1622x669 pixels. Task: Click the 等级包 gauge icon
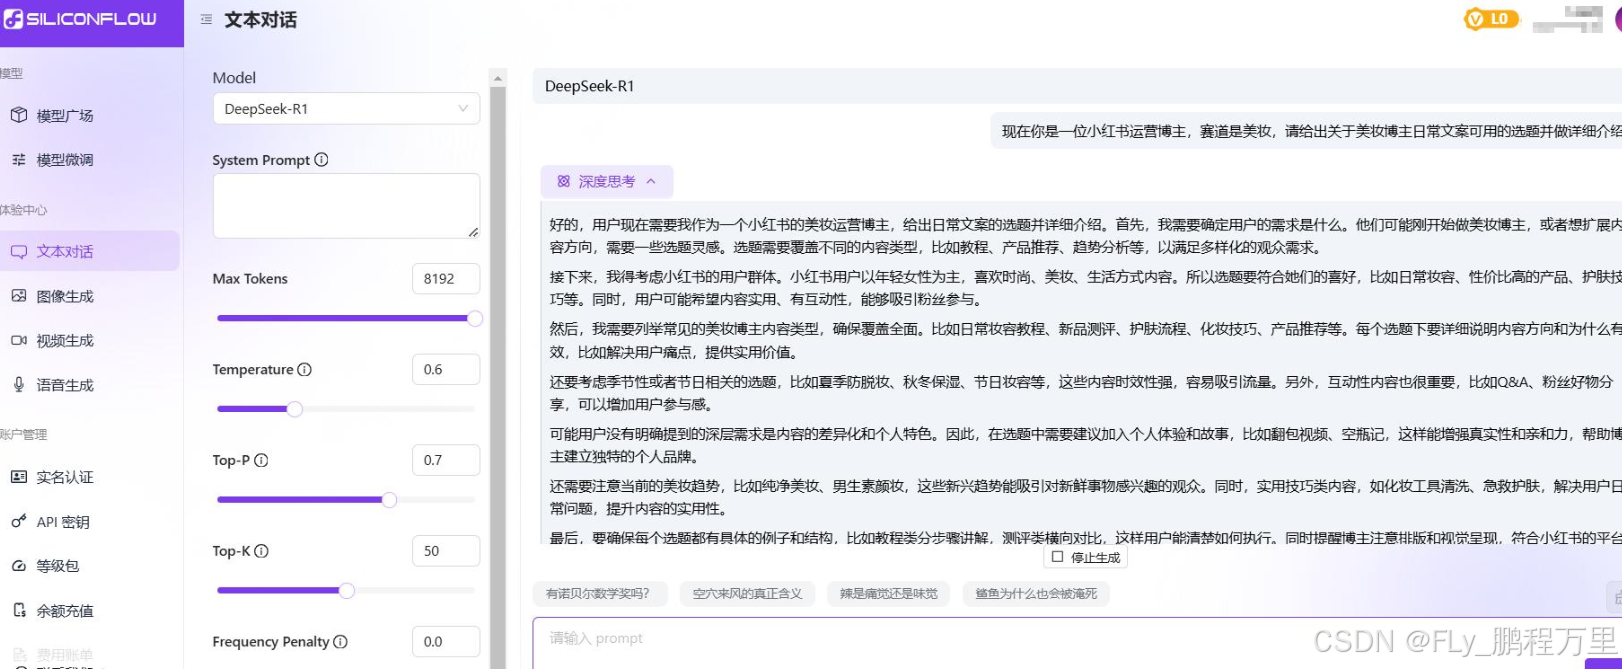click(19, 566)
